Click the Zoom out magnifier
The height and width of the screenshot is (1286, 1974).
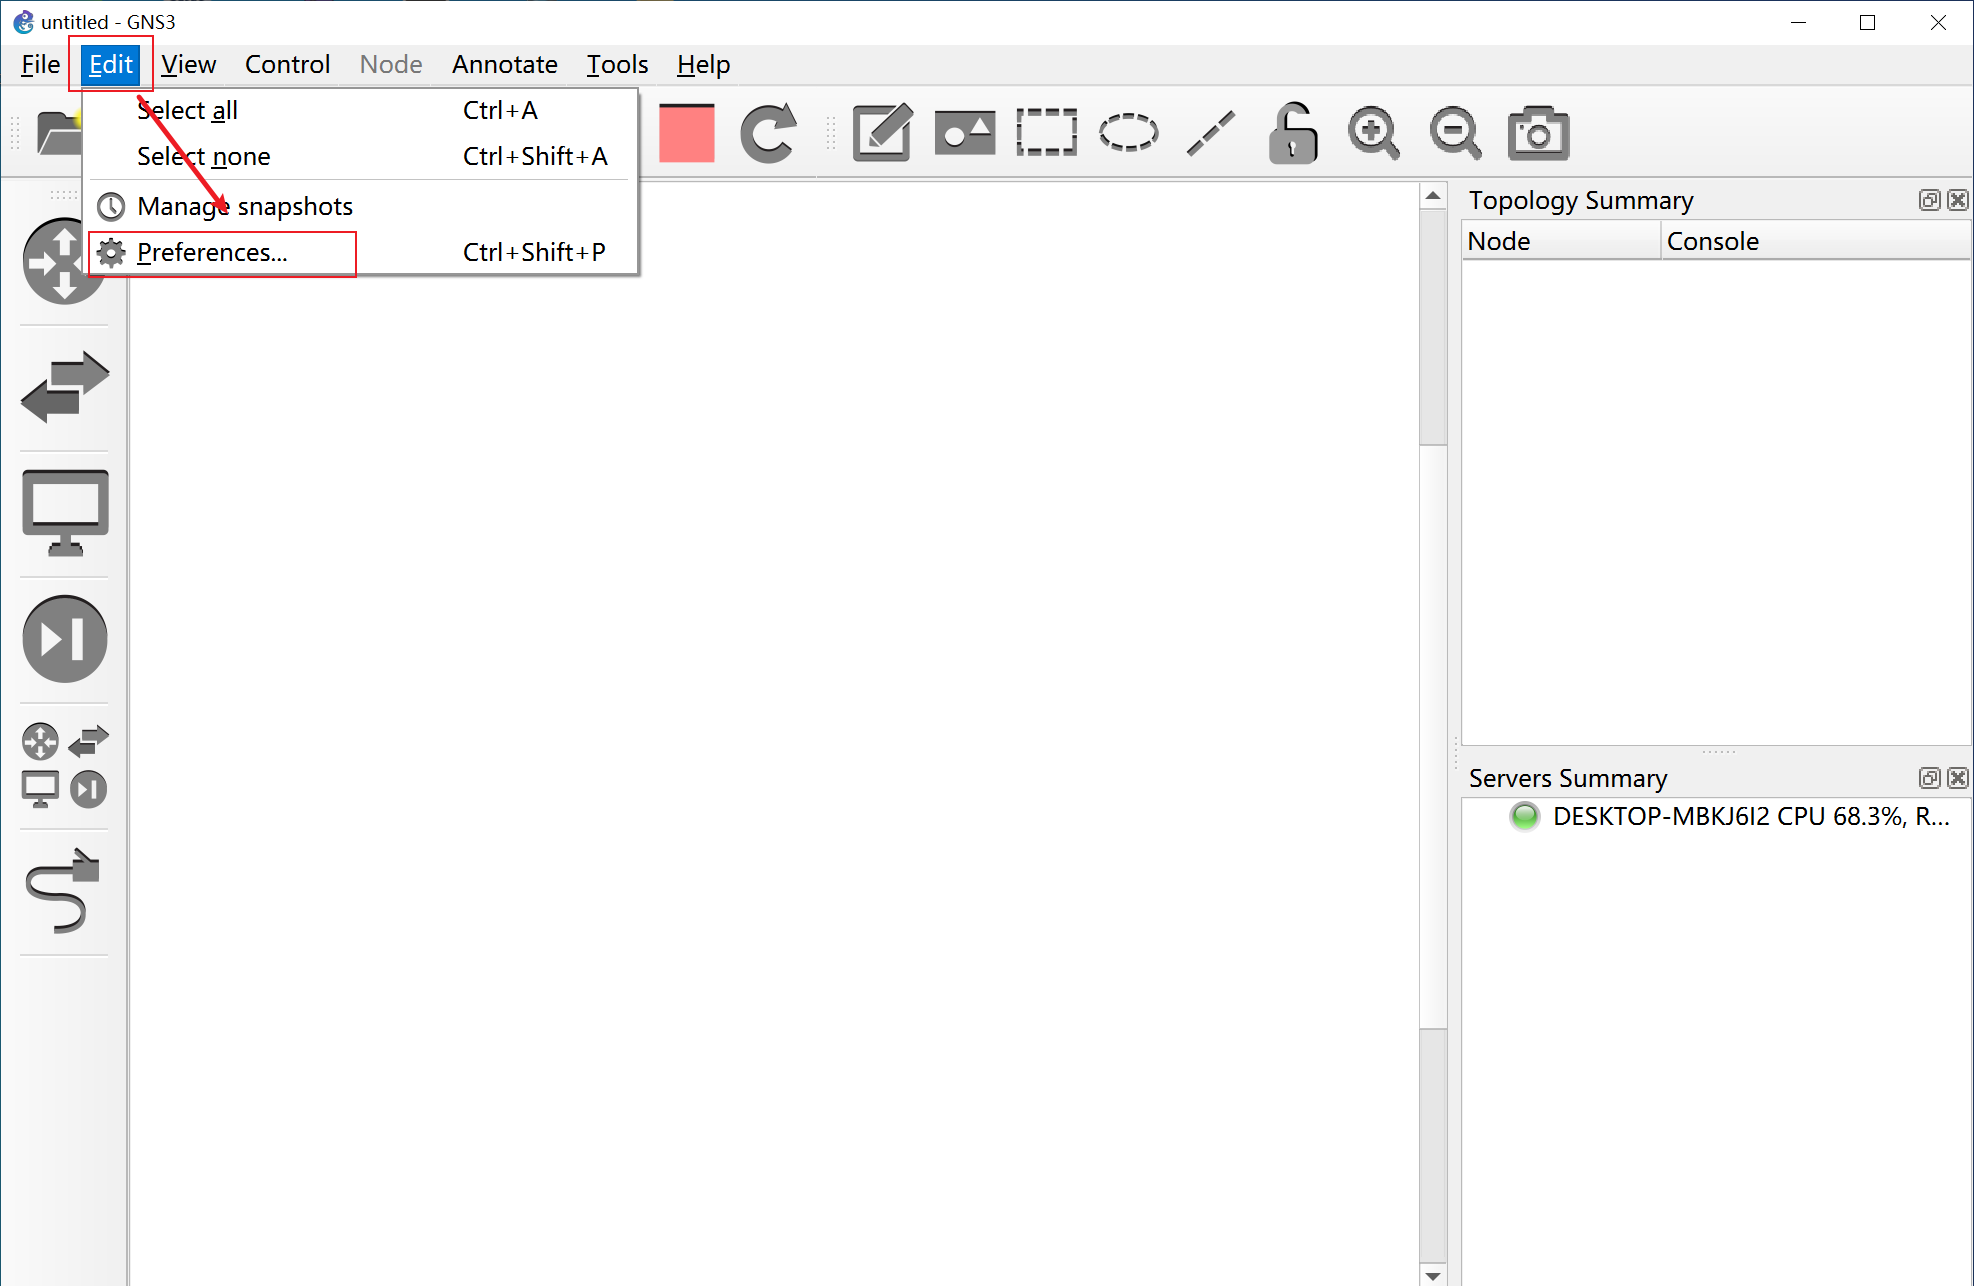click(1455, 133)
